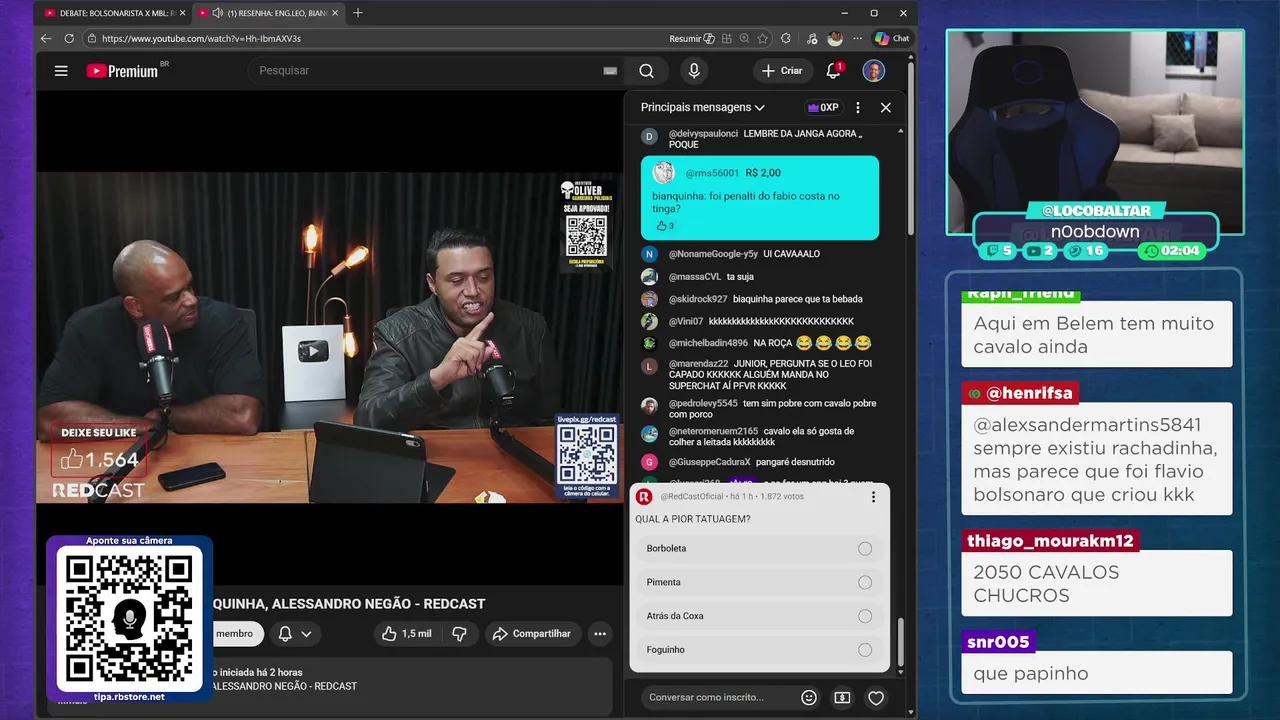The width and height of the screenshot is (1280, 720).
Task: Like the R$ 2,00 super chat message
Action: (661, 226)
